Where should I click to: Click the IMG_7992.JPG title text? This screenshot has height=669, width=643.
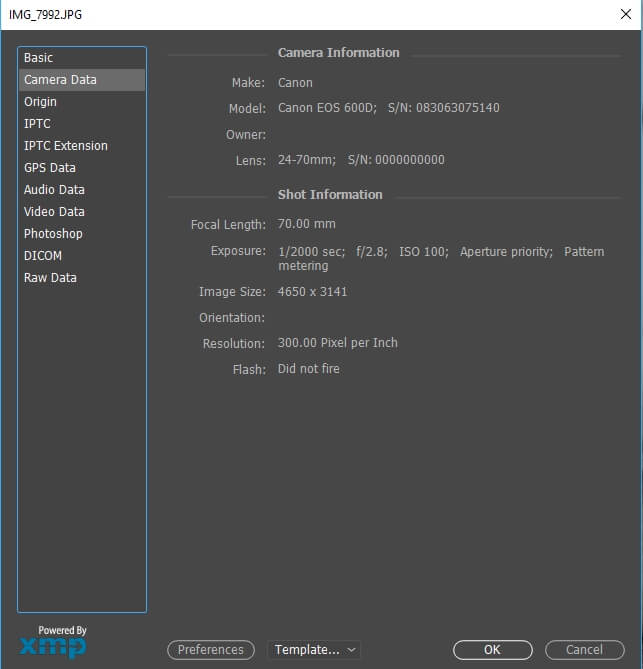click(46, 15)
